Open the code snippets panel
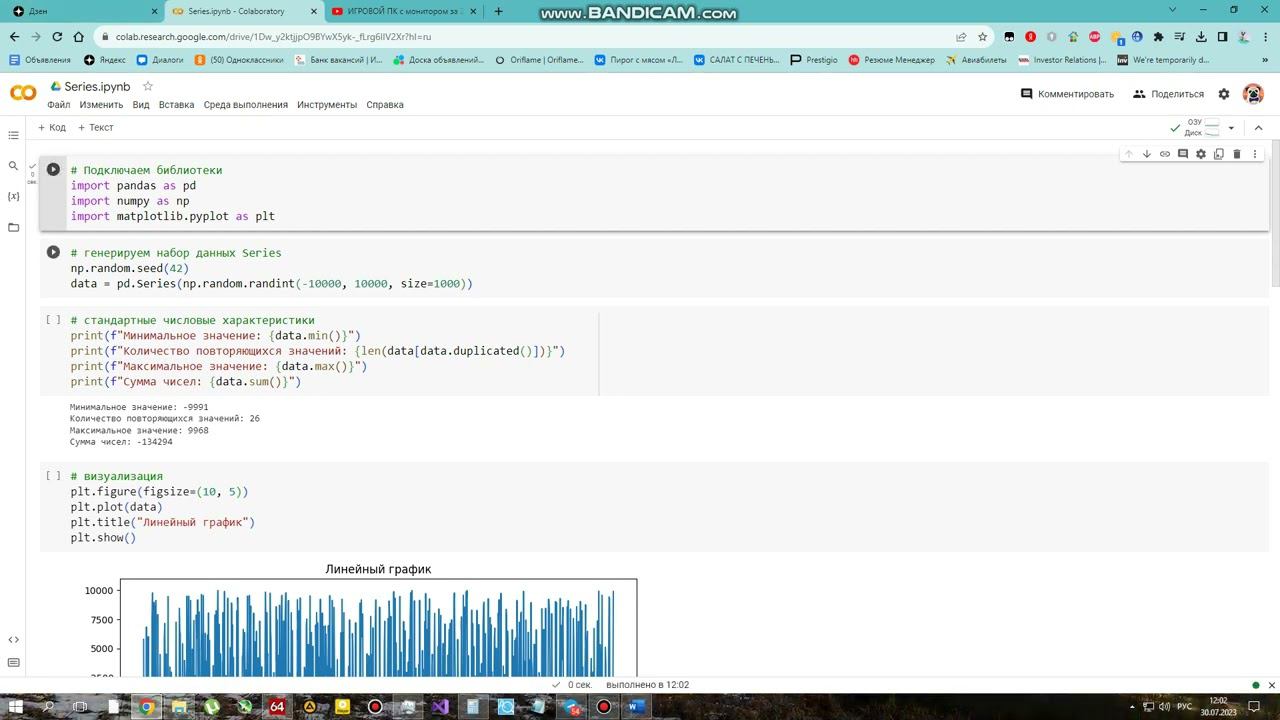 (x=13, y=640)
